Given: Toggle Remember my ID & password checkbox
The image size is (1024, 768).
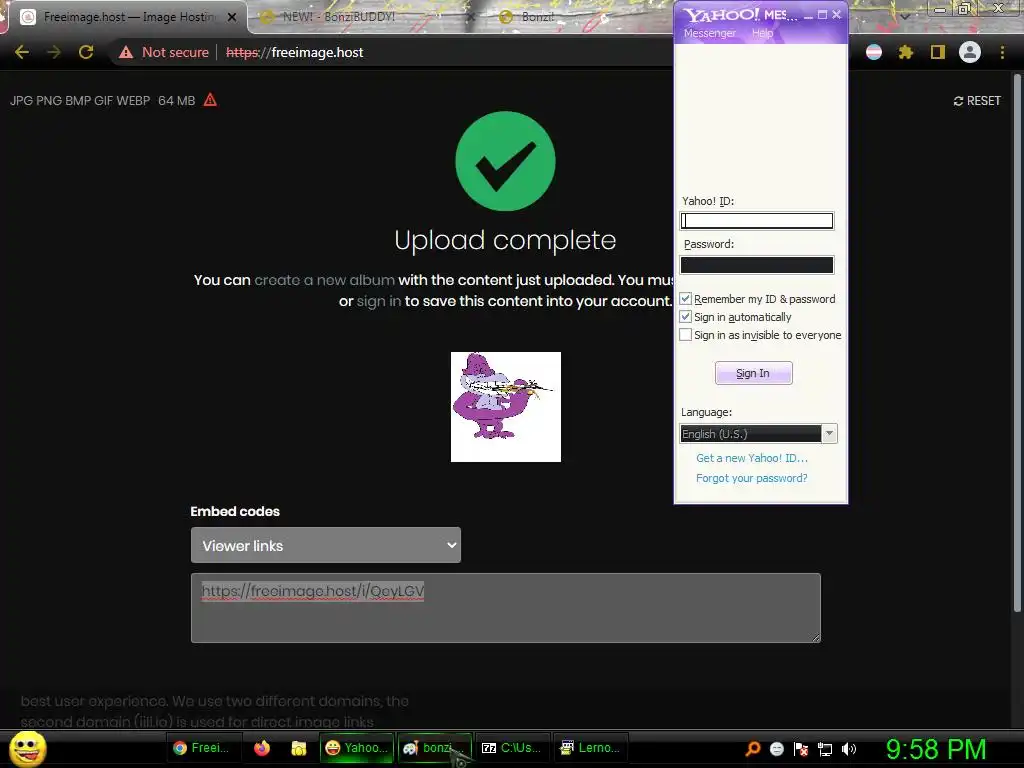Looking at the screenshot, I should pyautogui.click(x=685, y=298).
